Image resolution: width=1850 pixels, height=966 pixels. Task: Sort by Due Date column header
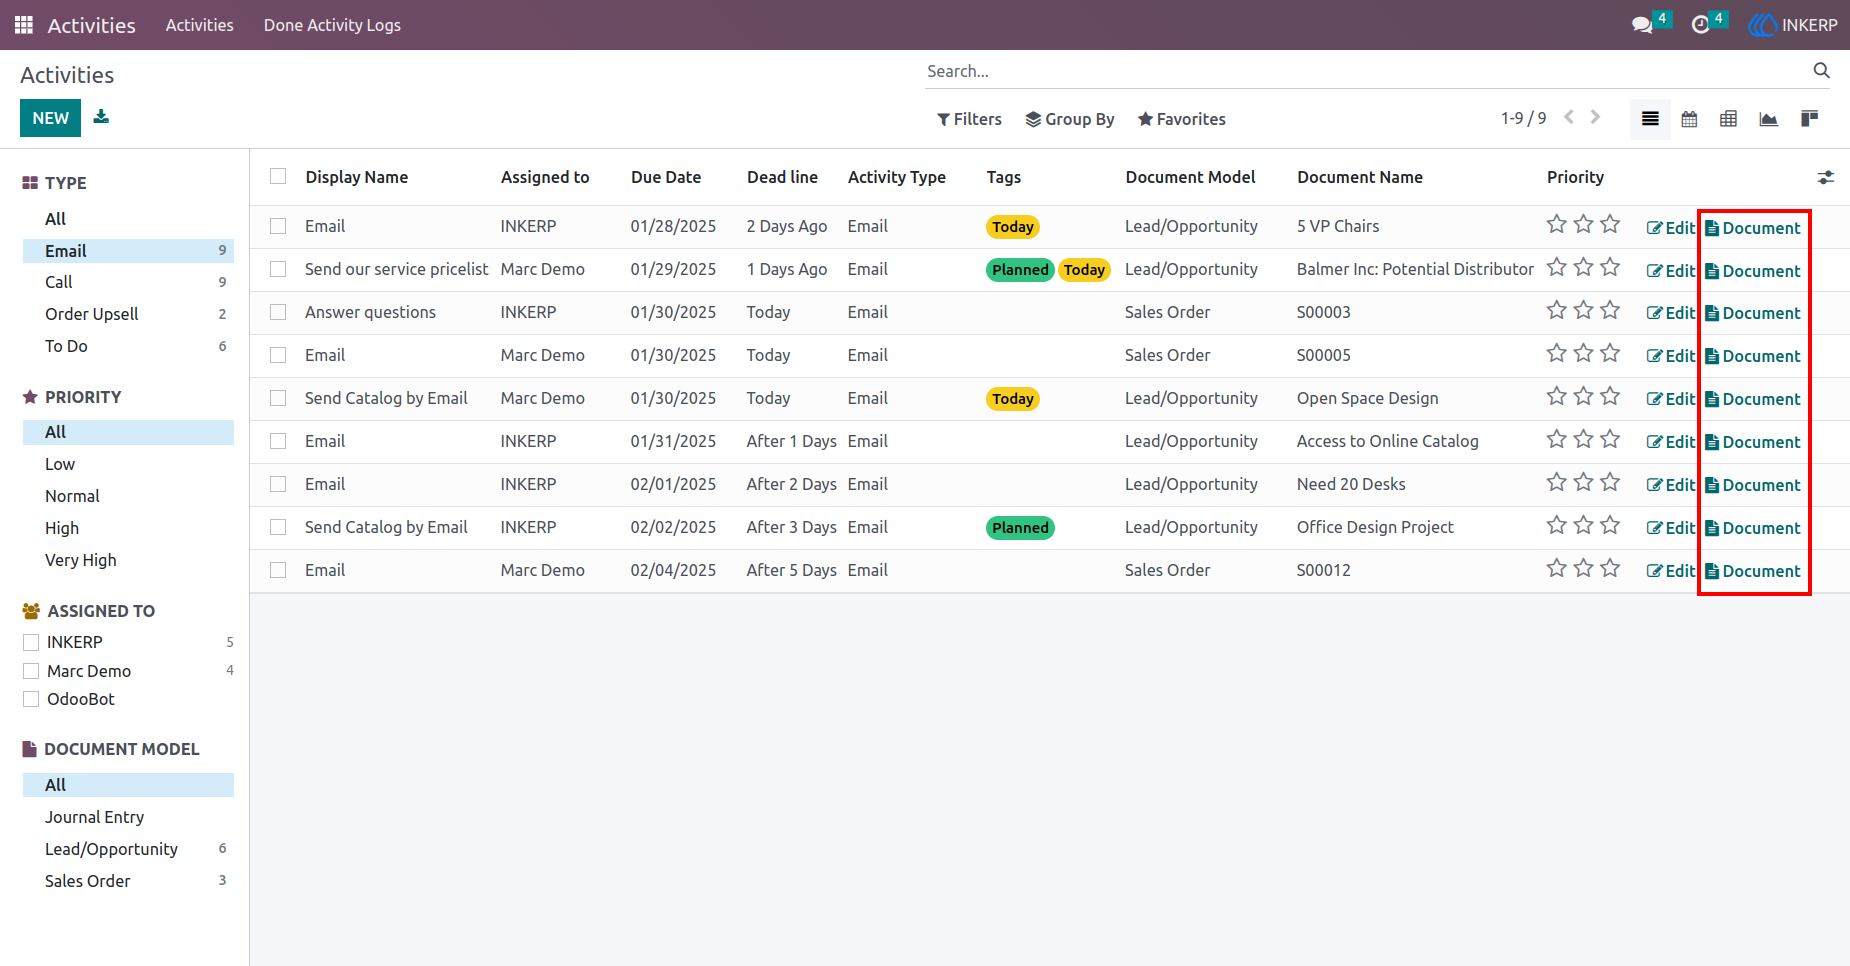tap(666, 177)
